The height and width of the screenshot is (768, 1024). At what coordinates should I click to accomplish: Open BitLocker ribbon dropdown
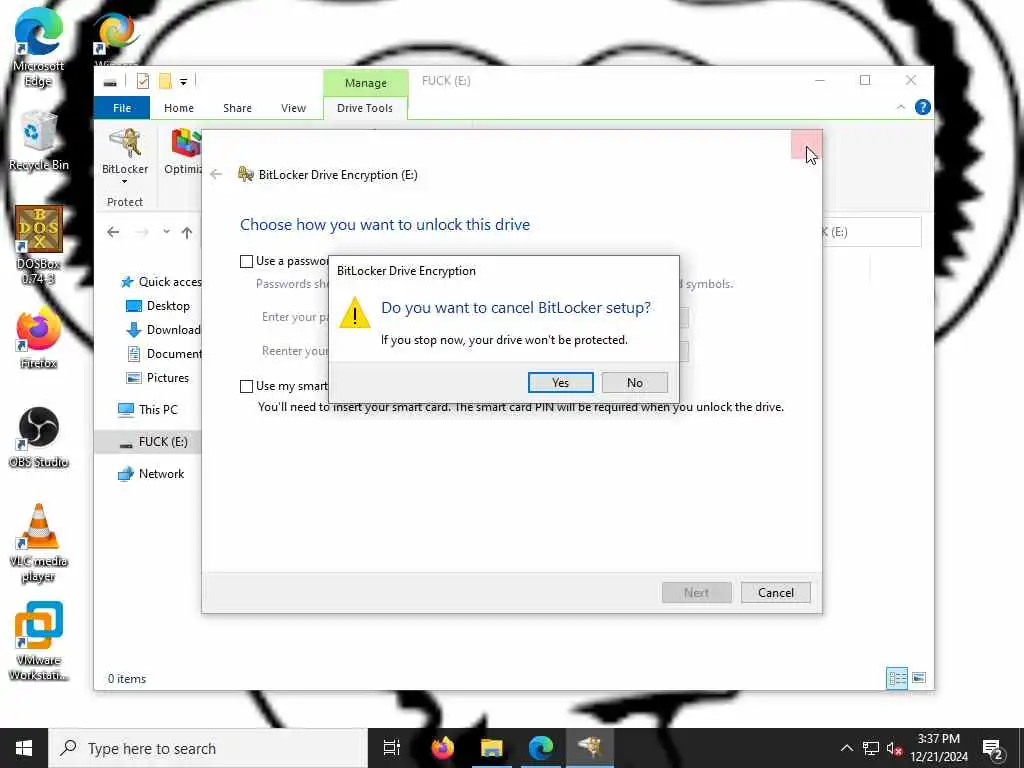coord(125,157)
